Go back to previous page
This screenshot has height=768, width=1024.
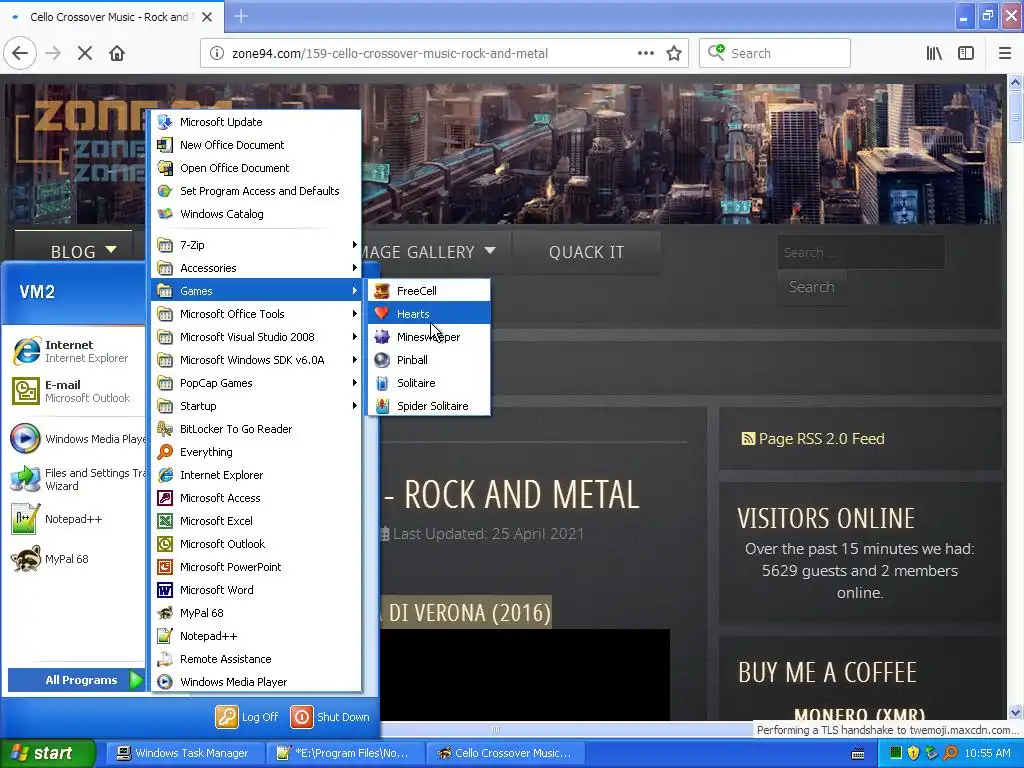click(x=20, y=54)
